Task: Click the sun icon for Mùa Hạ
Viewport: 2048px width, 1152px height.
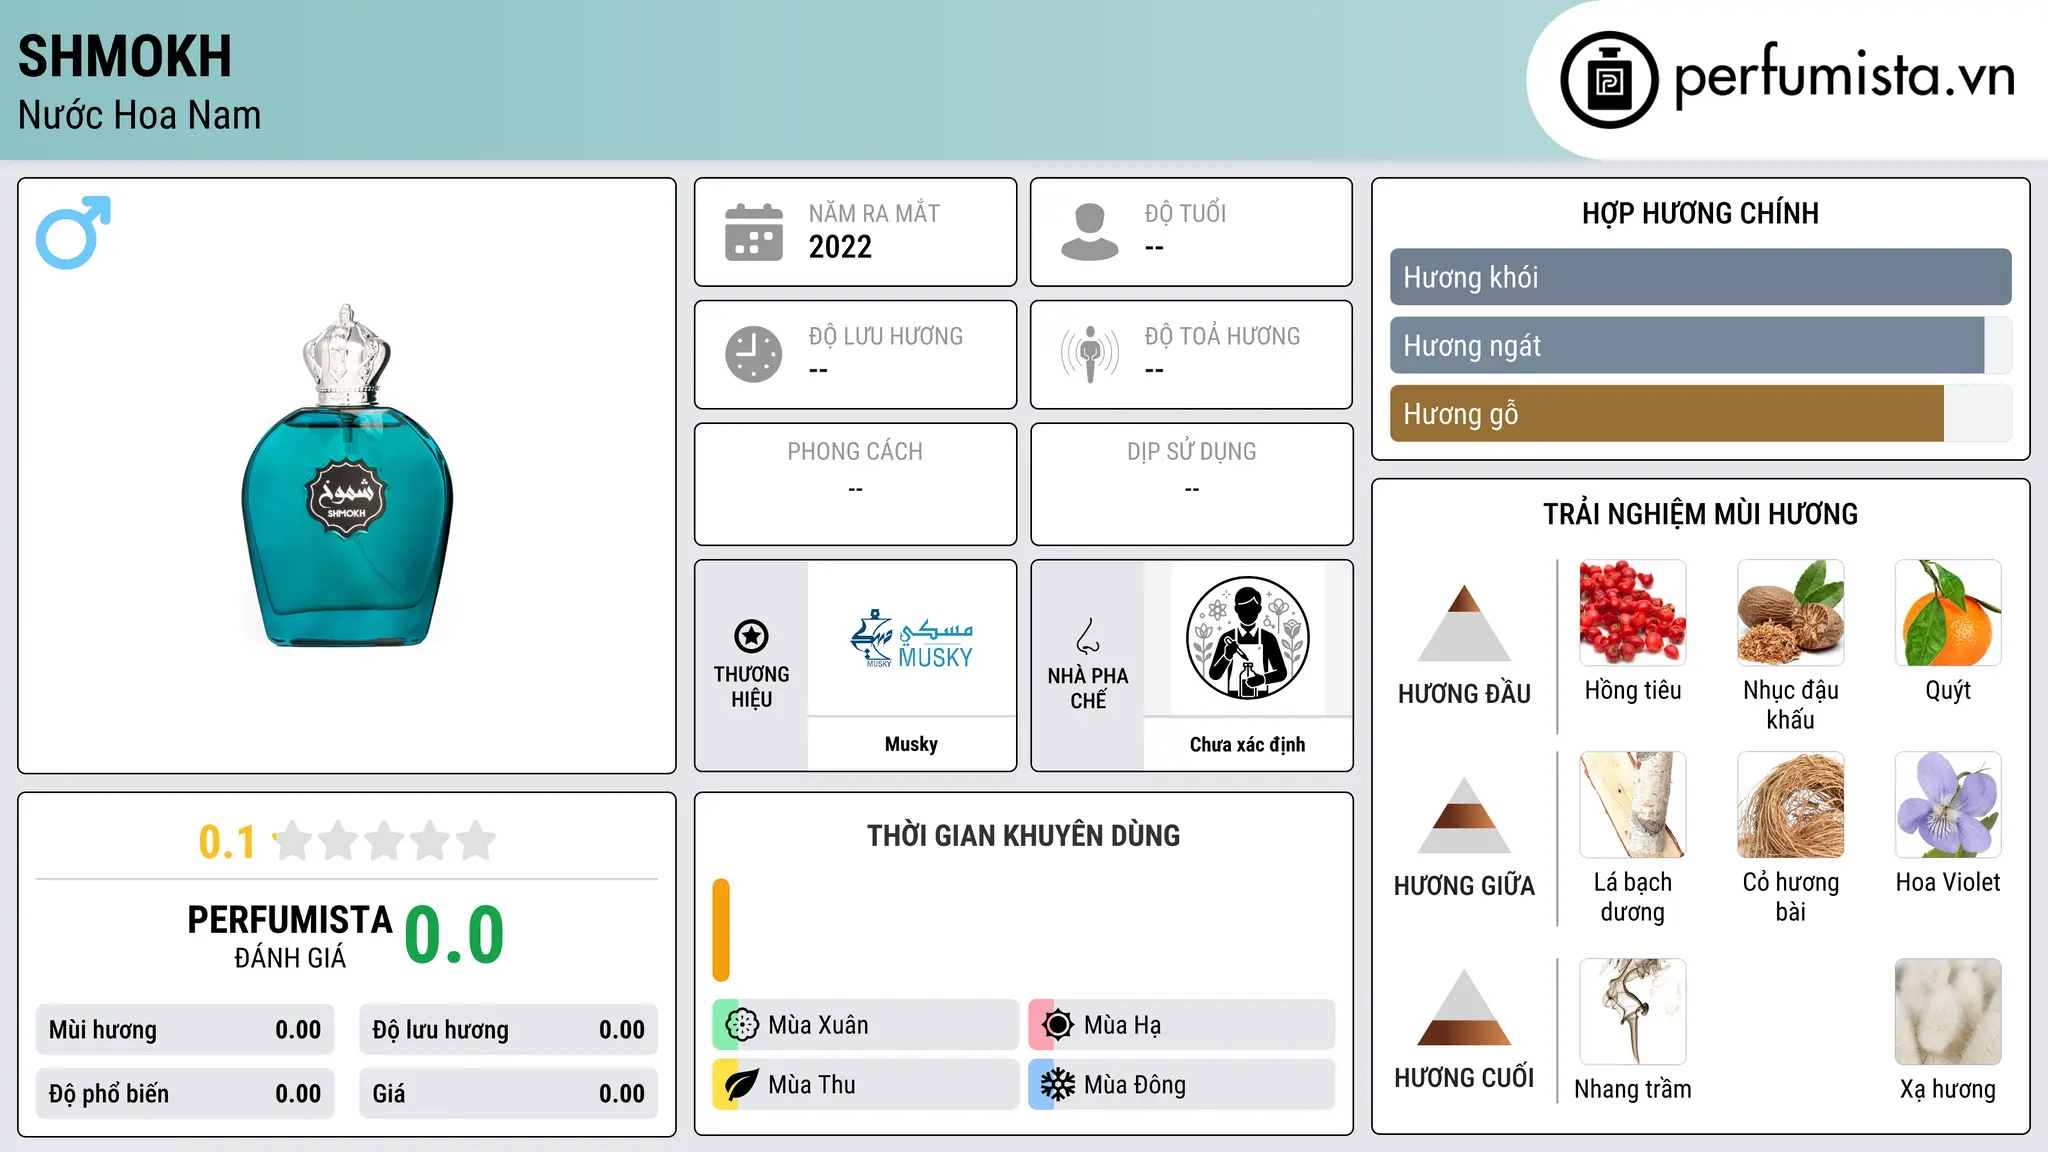Action: 1057,1025
